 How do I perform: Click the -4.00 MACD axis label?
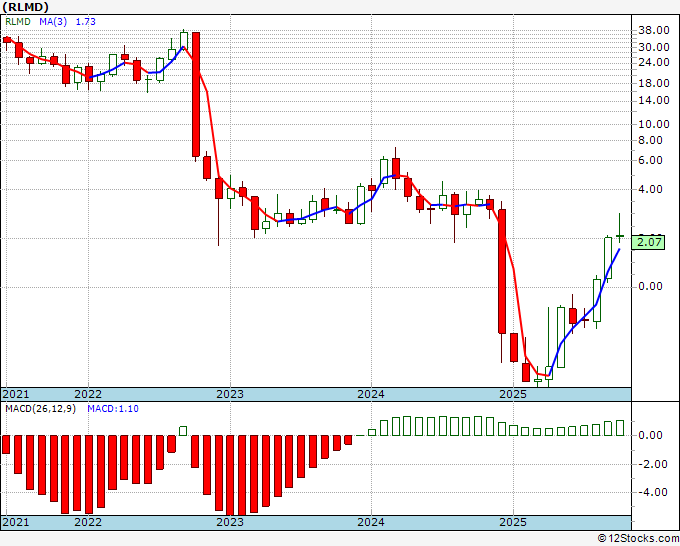(652, 492)
